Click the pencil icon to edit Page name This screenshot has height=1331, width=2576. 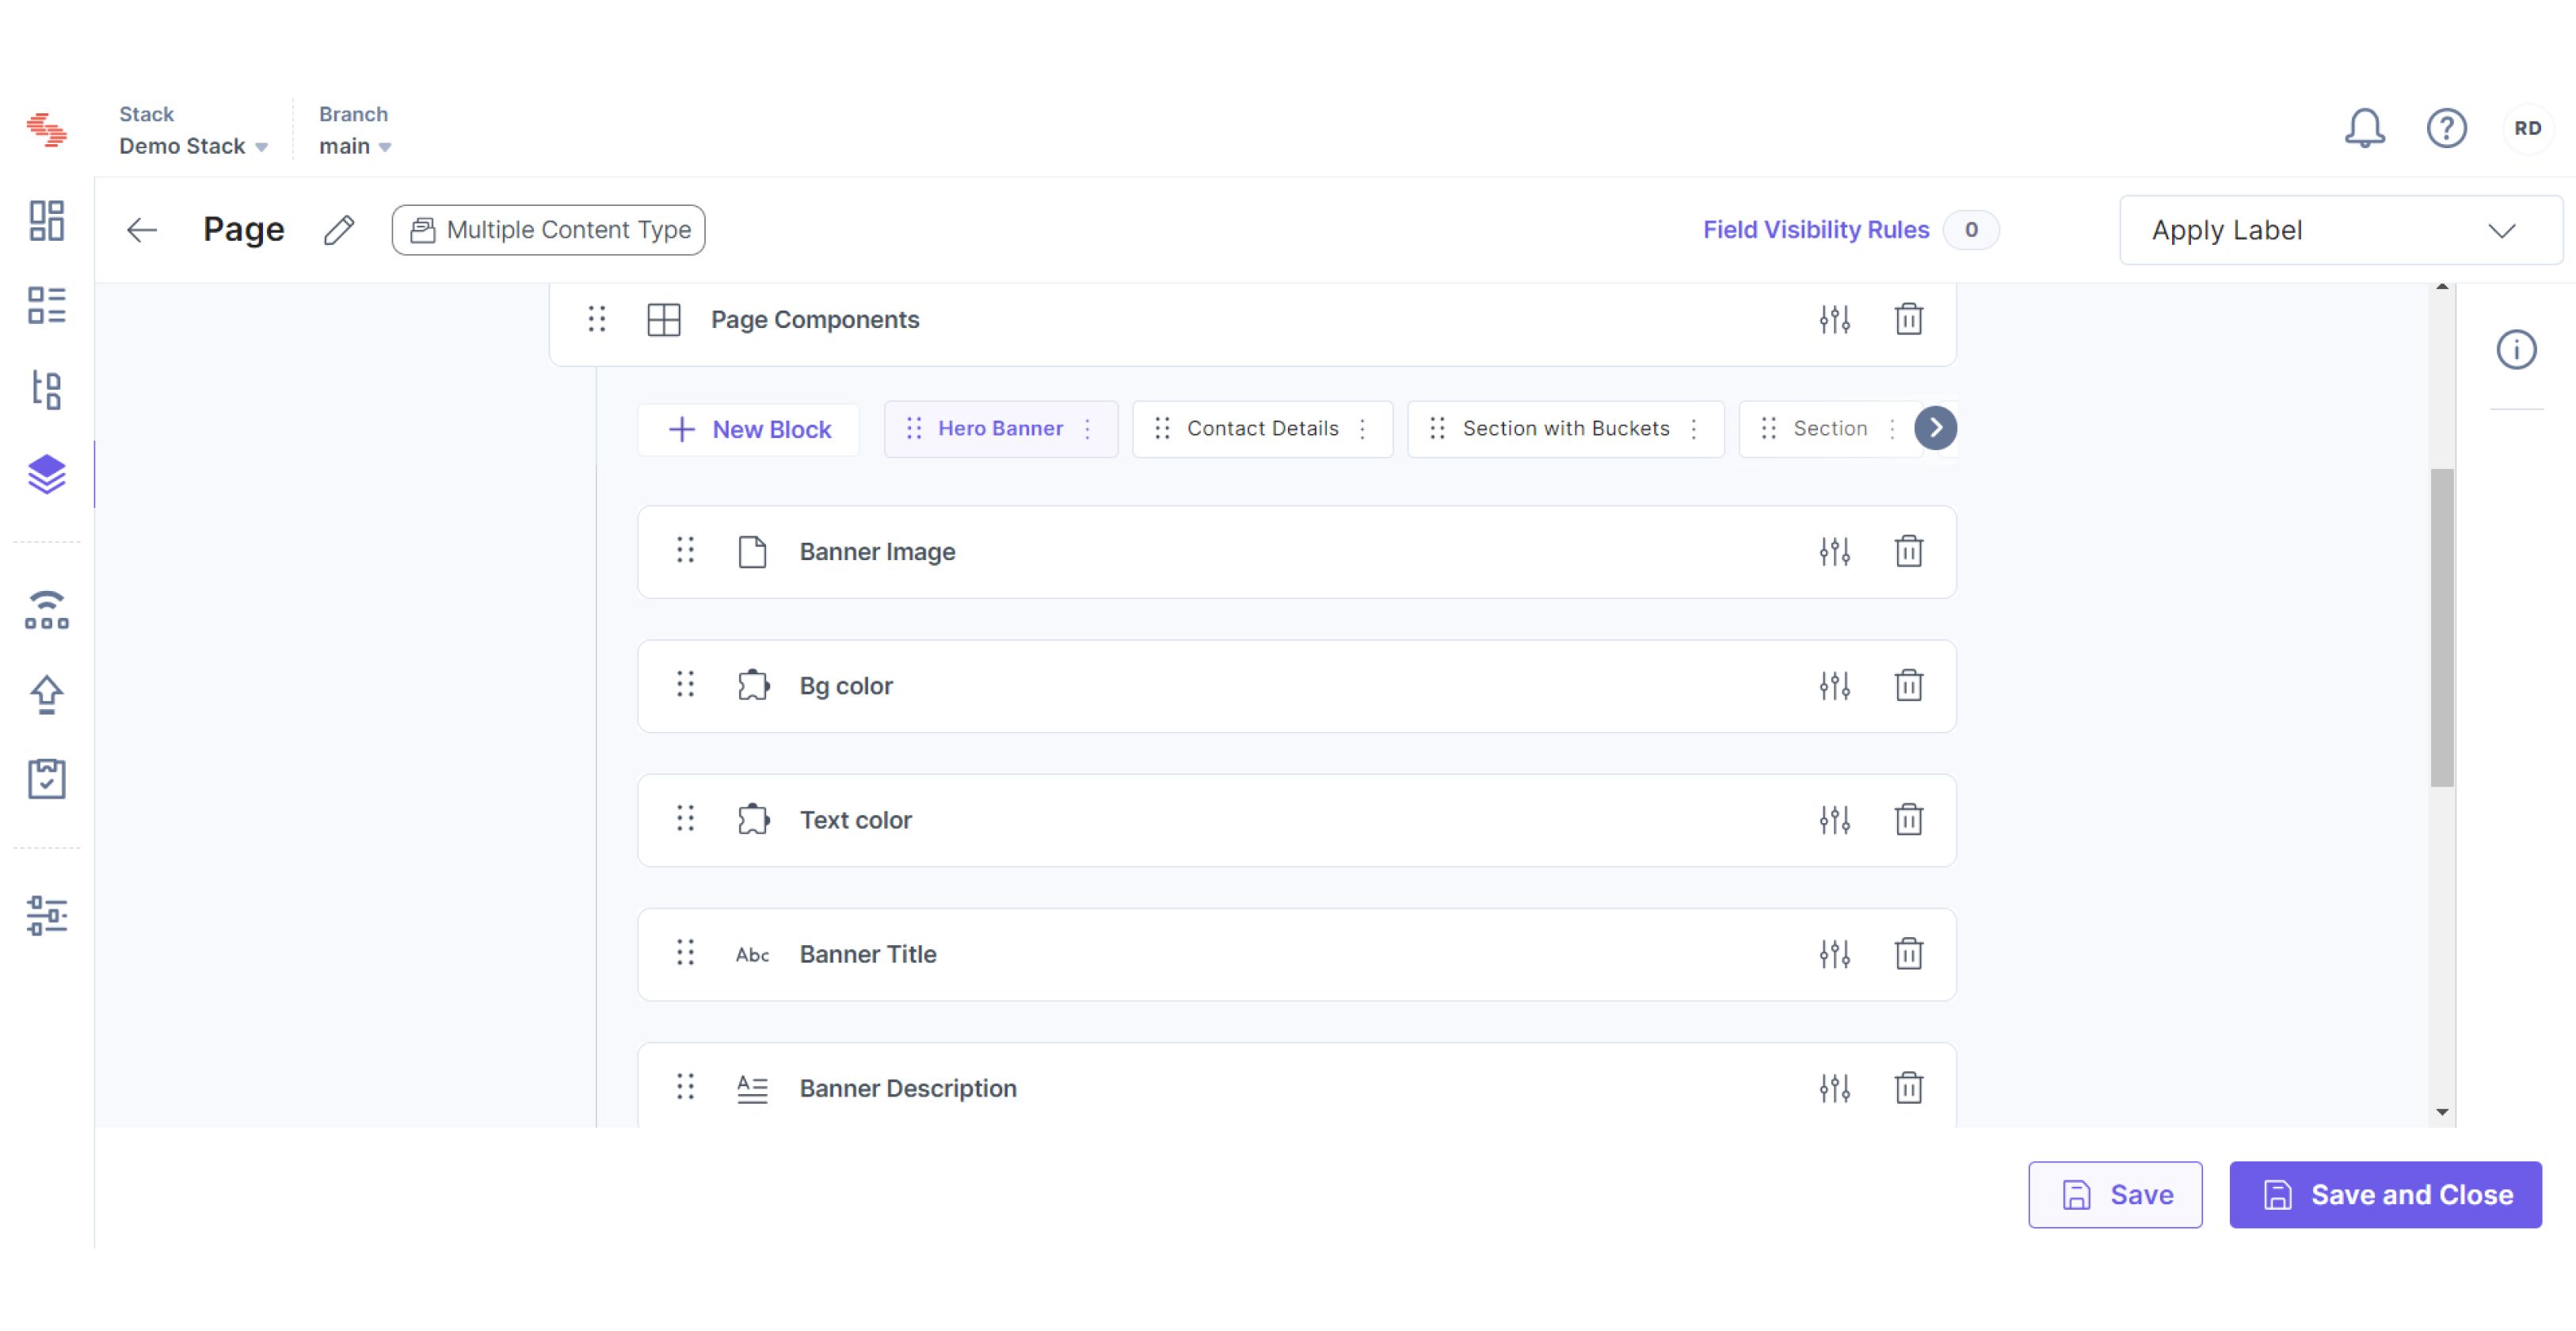pos(339,230)
